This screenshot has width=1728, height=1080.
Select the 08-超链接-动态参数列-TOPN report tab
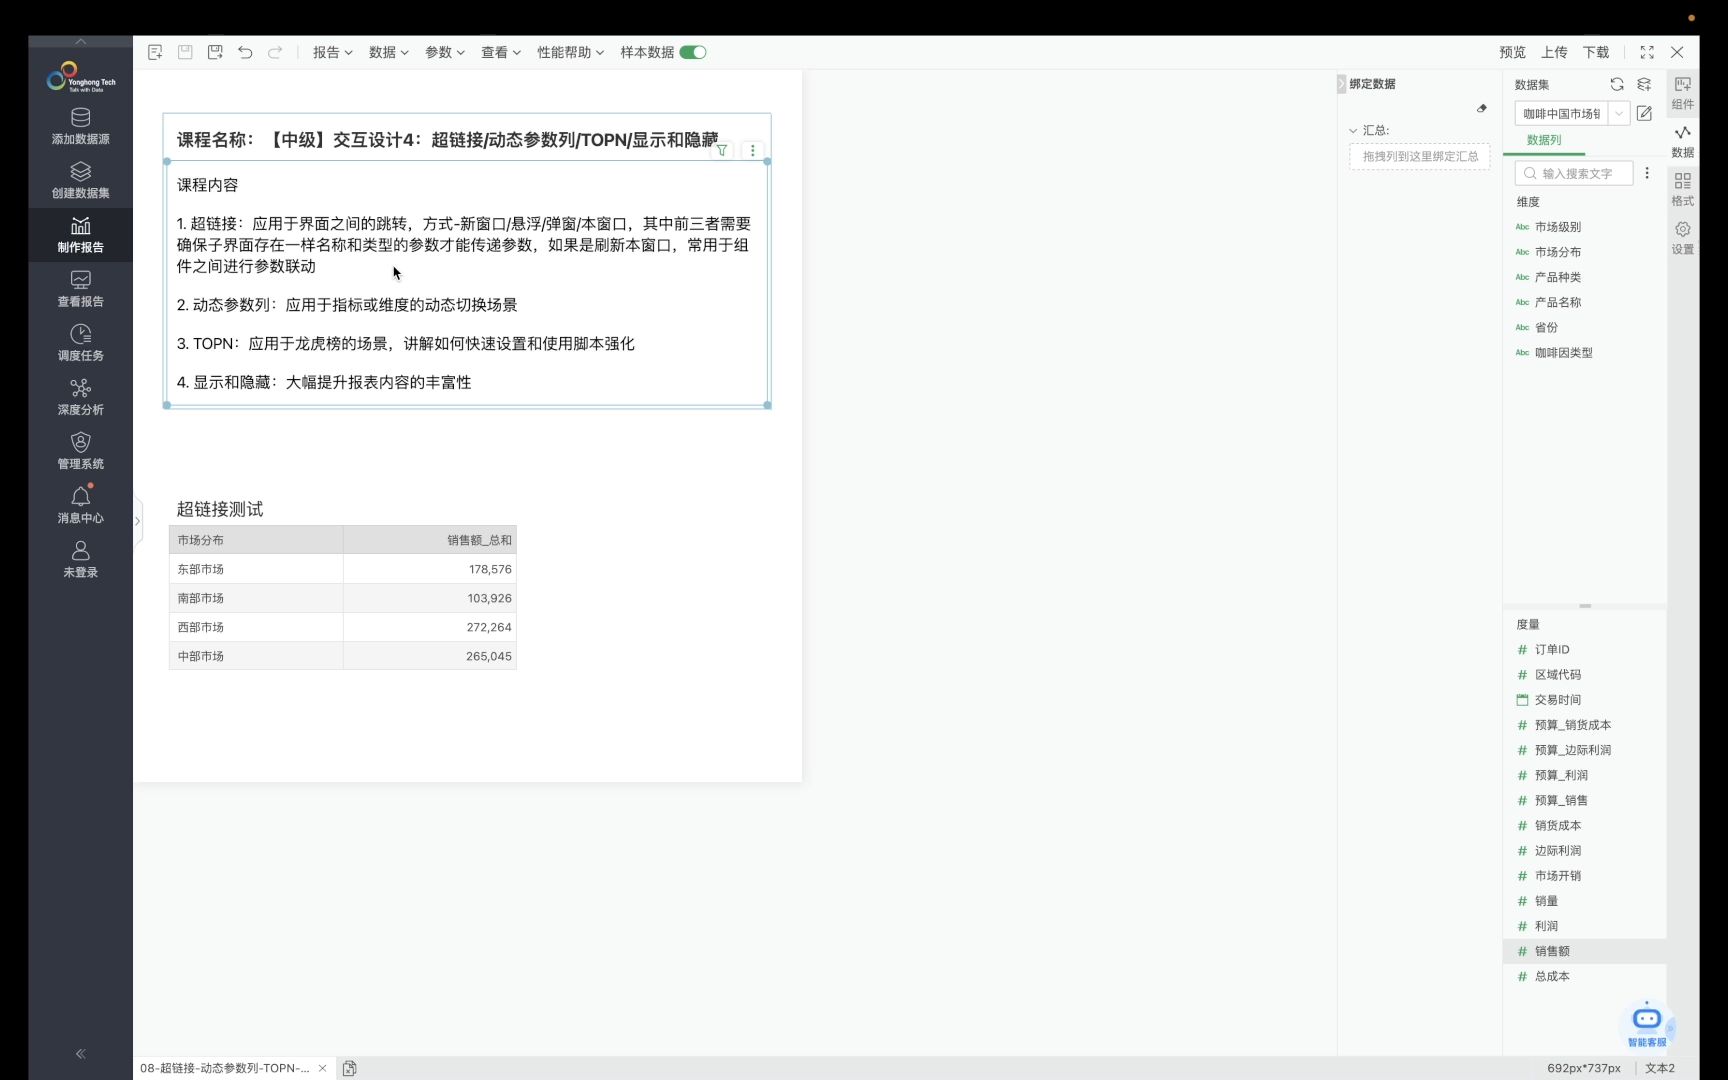tap(224, 1068)
